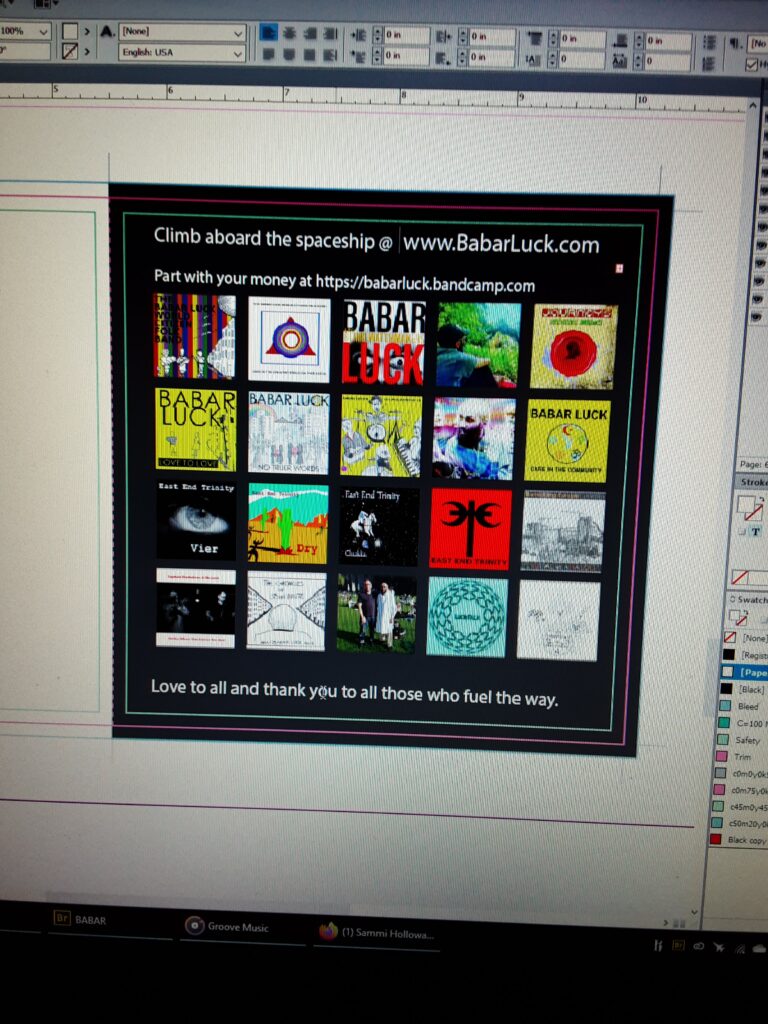This screenshot has height=1024, width=768.
Task: Click the character stroke None swatch in control bar
Action: click(70, 51)
